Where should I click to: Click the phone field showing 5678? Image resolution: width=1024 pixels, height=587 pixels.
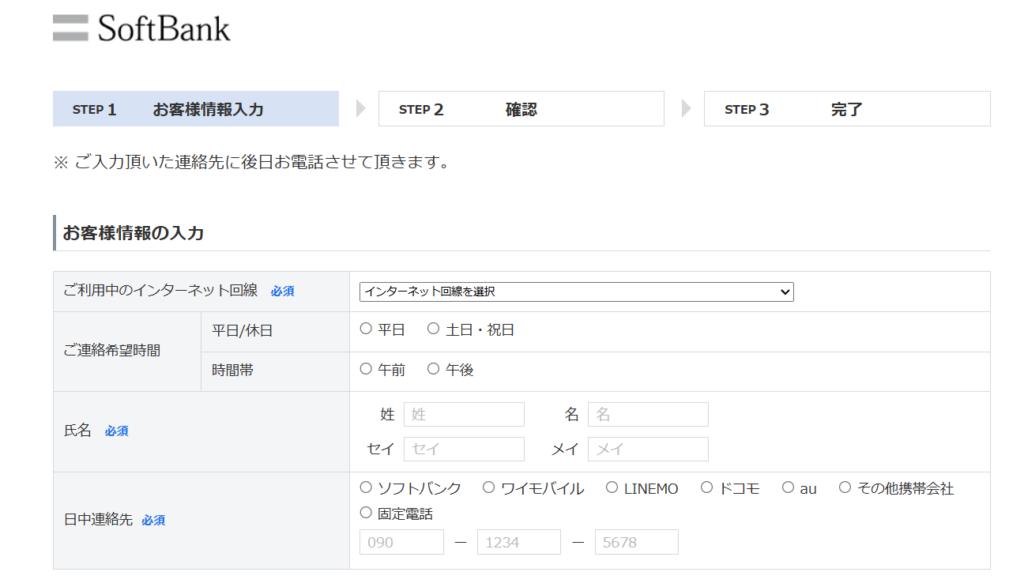point(636,542)
